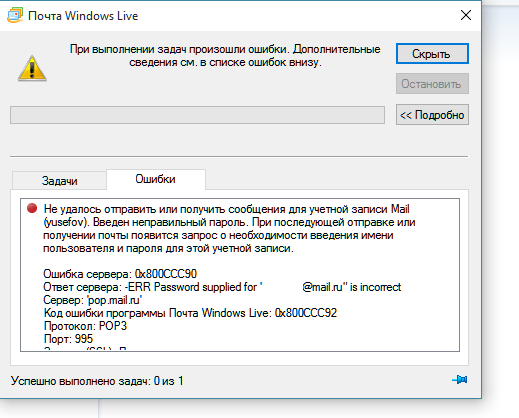Screen dimensions: 519x418
Task: Click the 'Протокол: POP3' line
Action: [85, 326]
